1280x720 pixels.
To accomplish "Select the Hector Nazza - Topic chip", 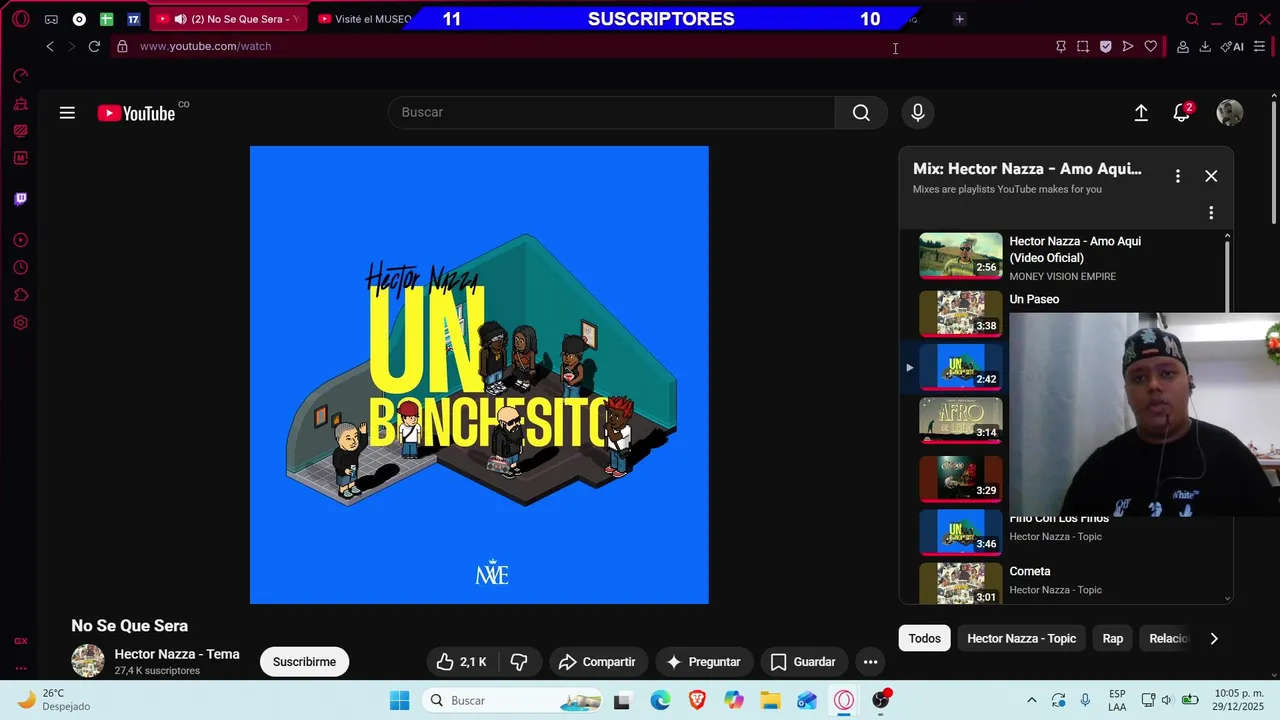I will pos(1021,638).
